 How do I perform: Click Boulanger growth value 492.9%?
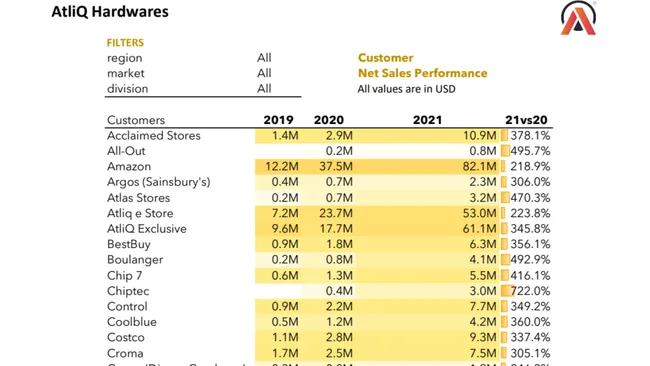click(530, 260)
